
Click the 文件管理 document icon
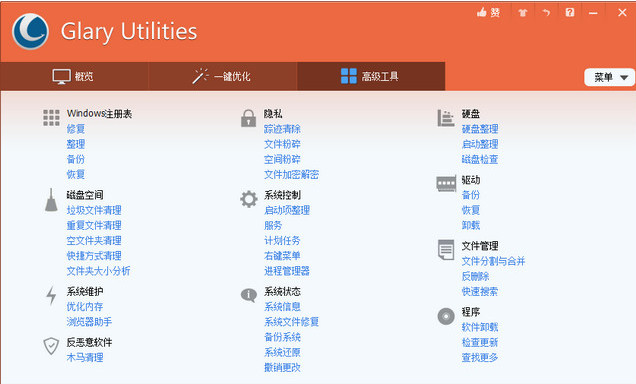(446, 250)
